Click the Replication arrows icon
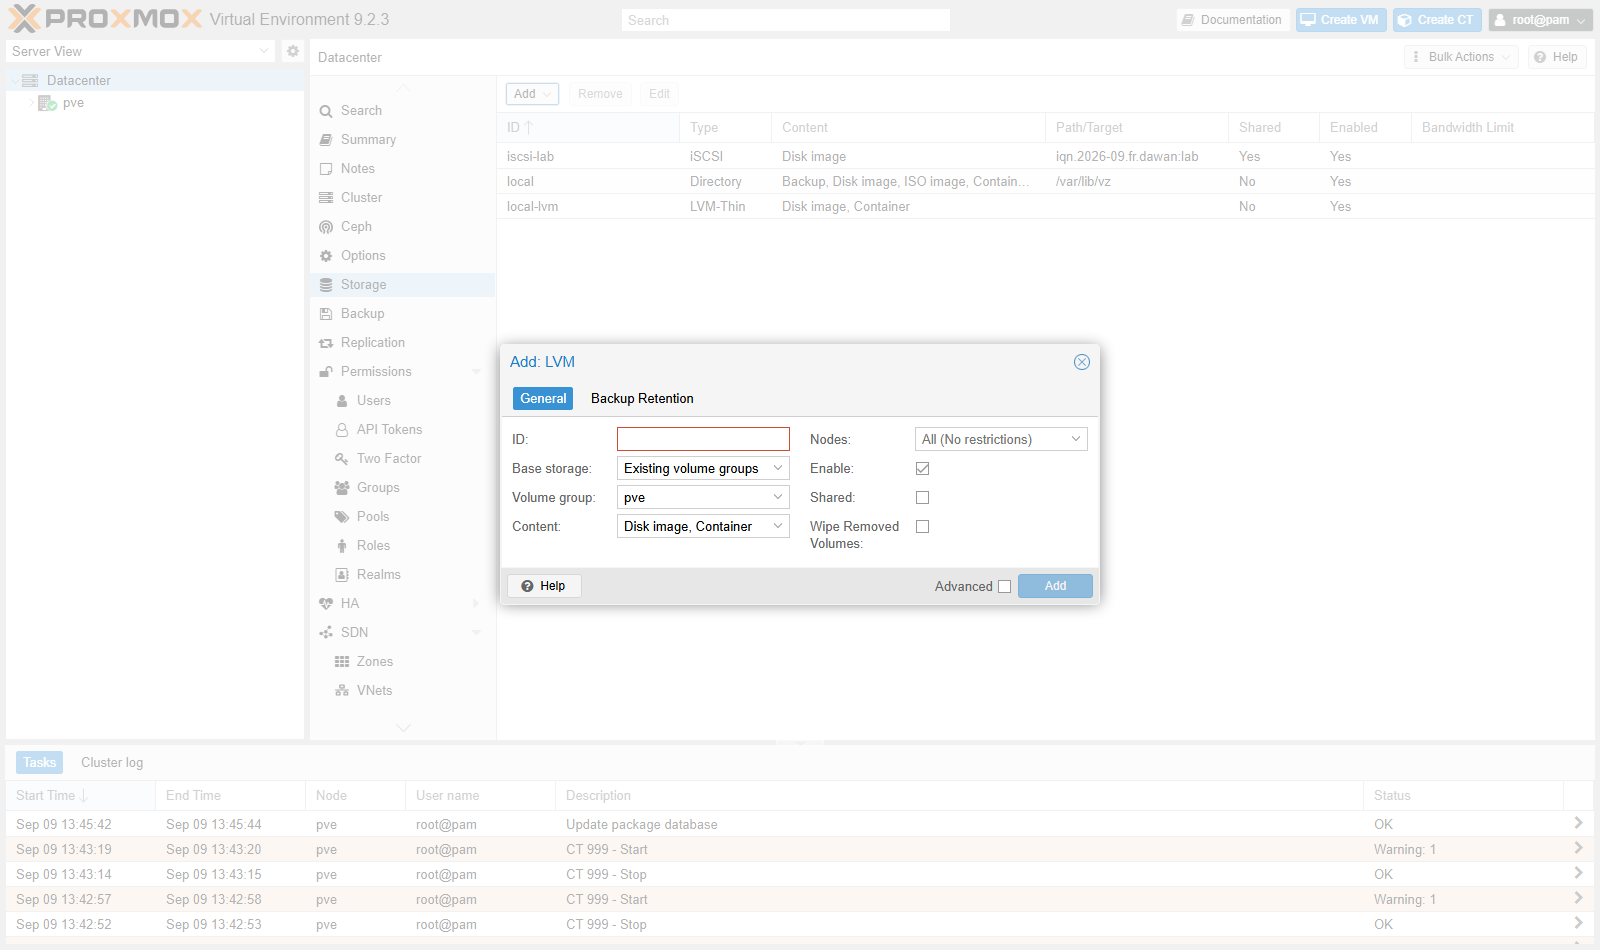1600x950 pixels. click(x=326, y=343)
